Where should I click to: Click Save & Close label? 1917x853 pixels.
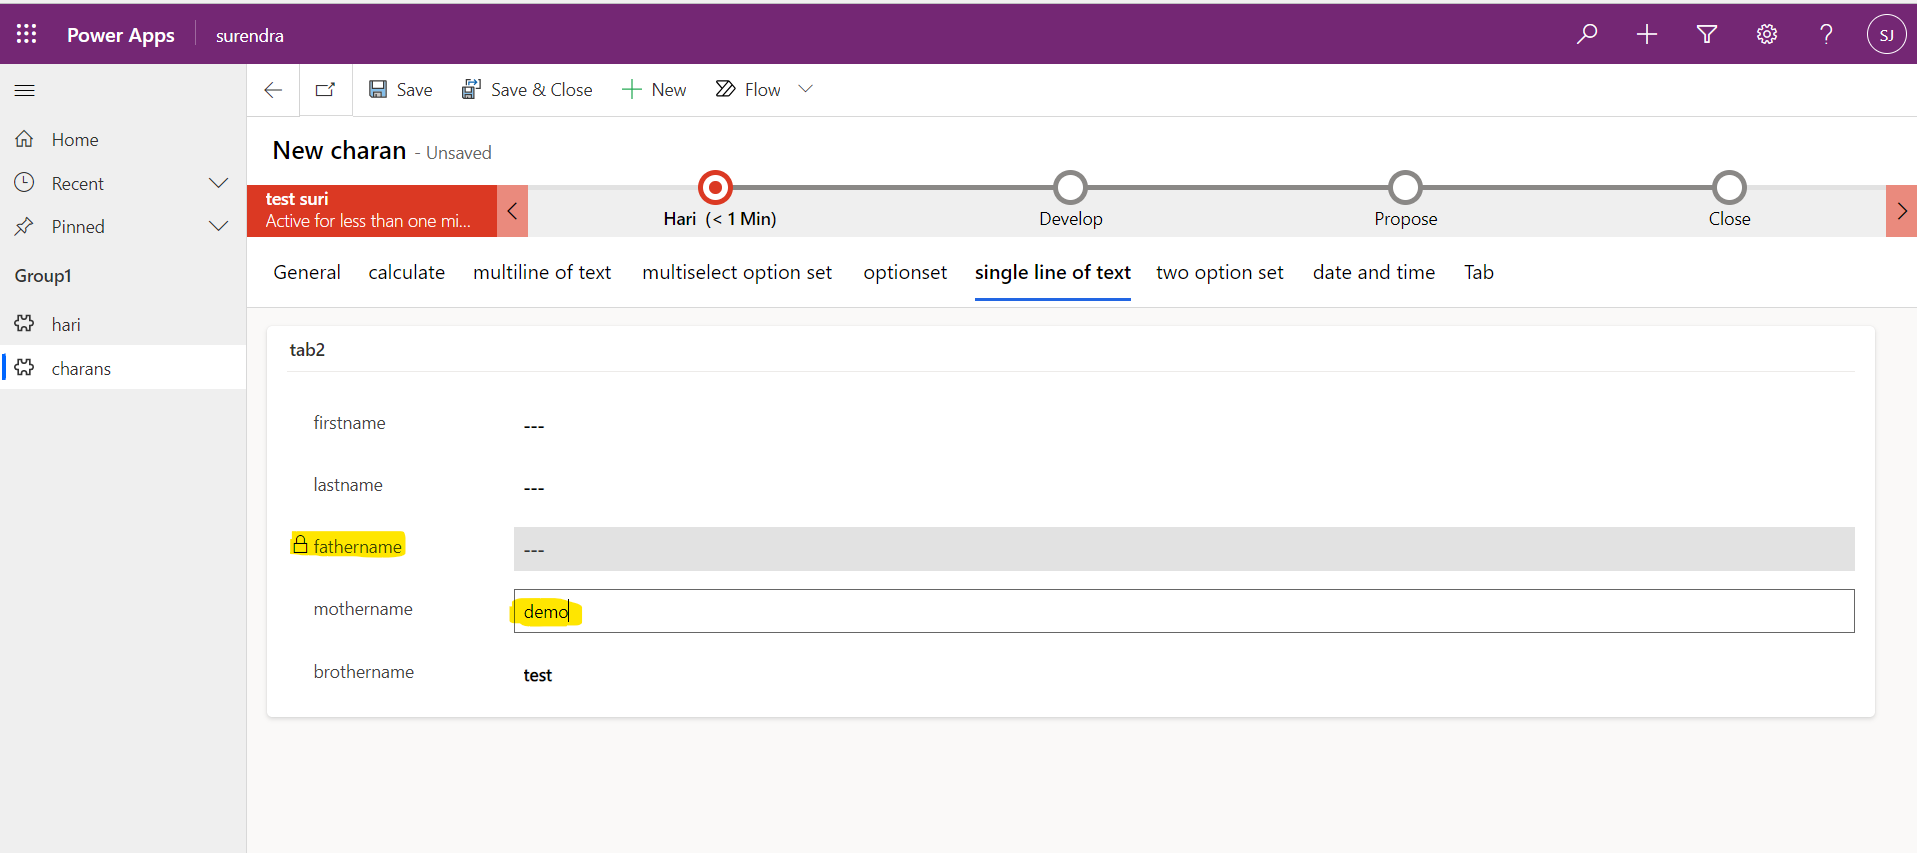[x=541, y=90]
